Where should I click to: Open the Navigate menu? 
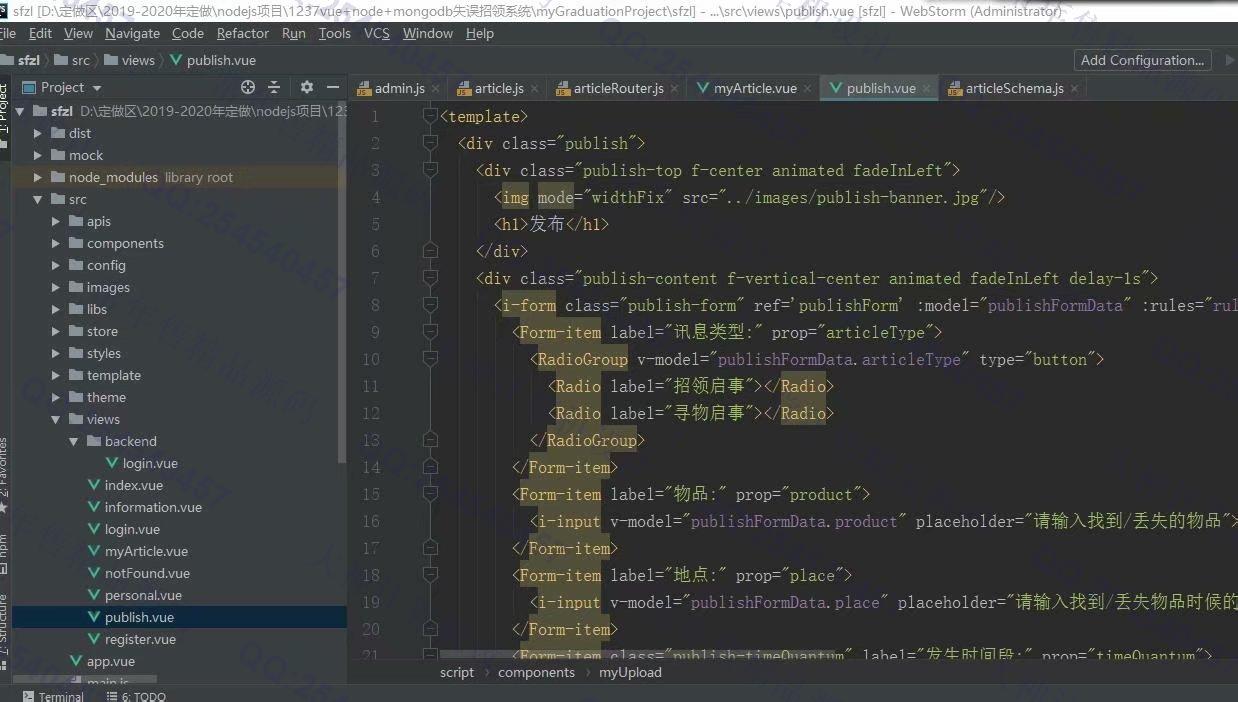(132, 33)
